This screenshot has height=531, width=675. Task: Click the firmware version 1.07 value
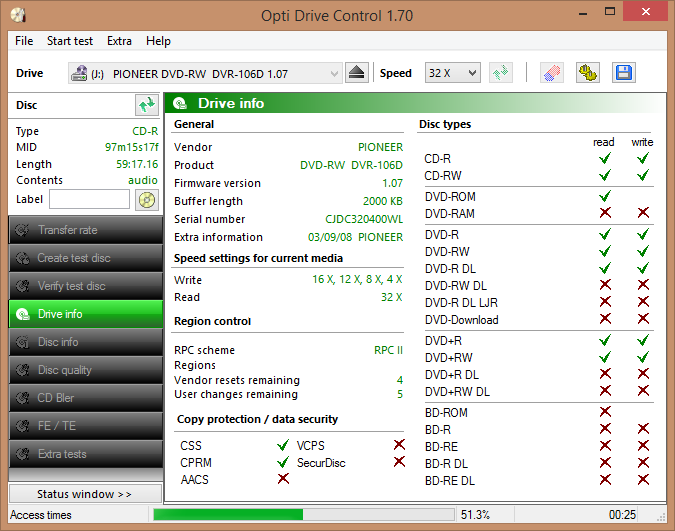pyautogui.click(x=393, y=183)
